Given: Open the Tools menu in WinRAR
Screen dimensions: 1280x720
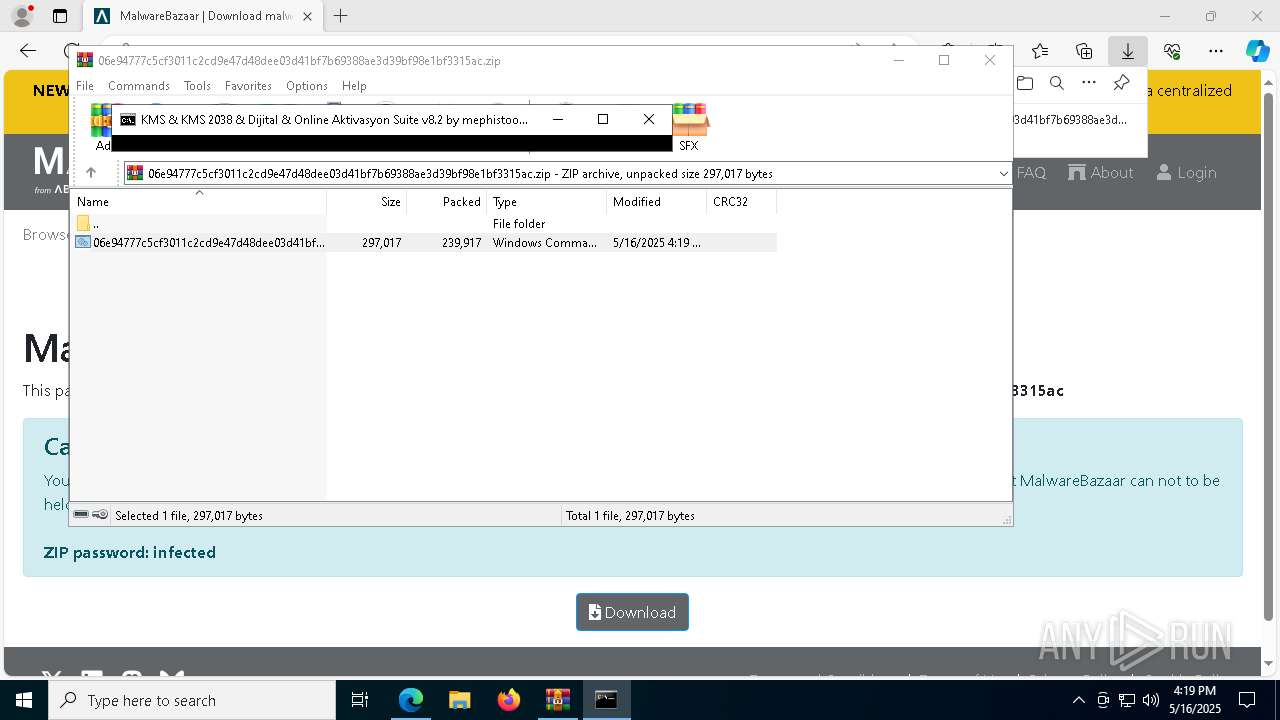Looking at the screenshot, I should tap(197, 86).
